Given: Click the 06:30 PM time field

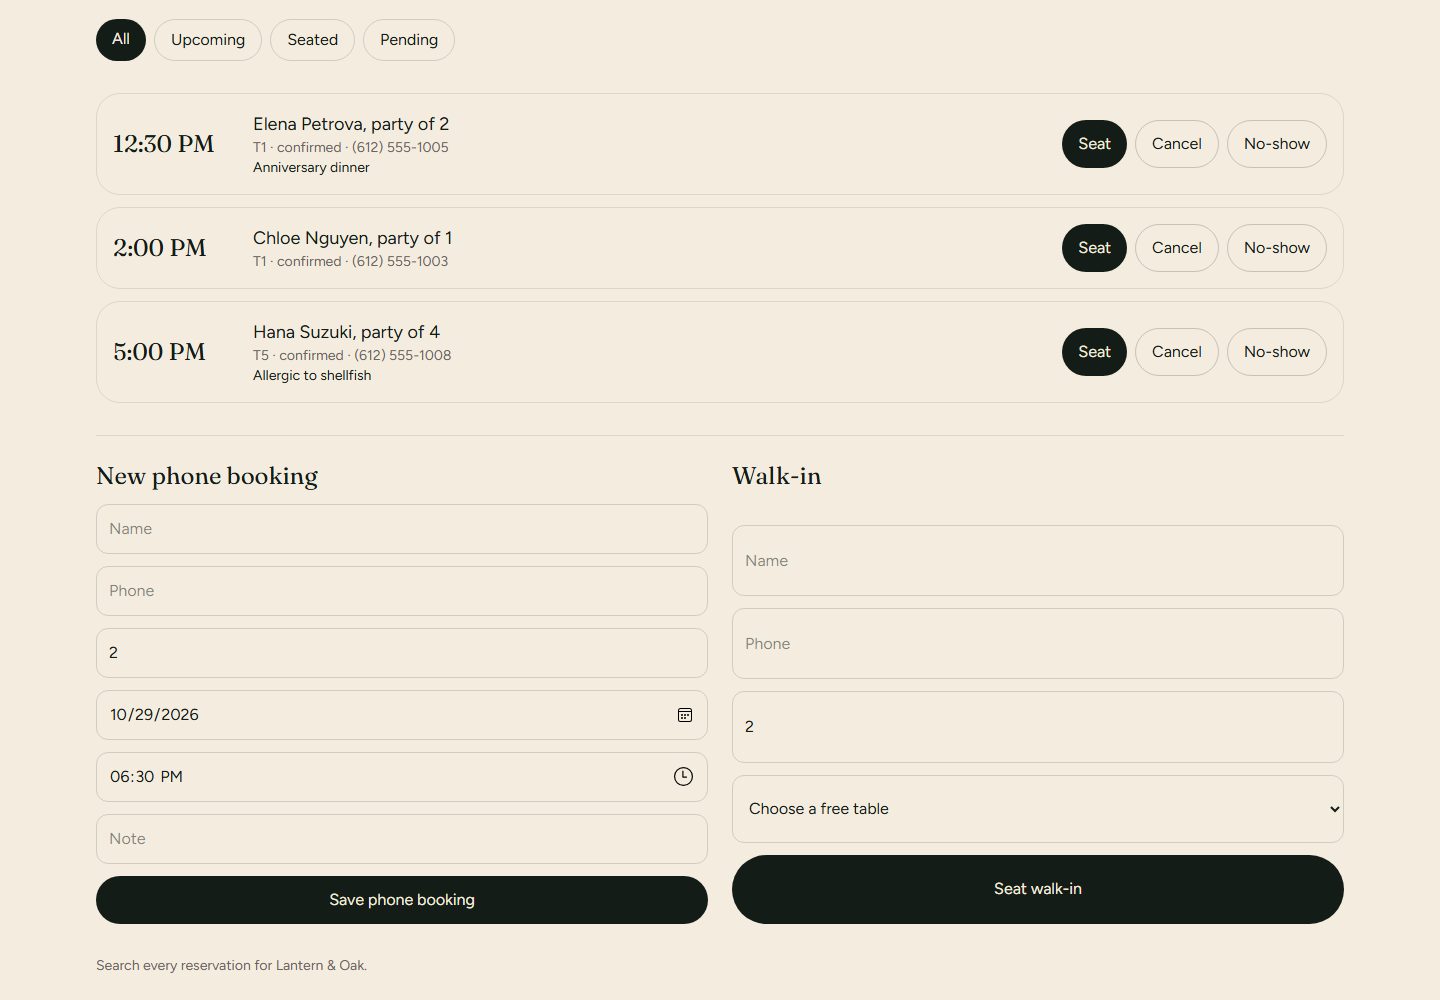Looking at the screenshot, I should 402,777.
